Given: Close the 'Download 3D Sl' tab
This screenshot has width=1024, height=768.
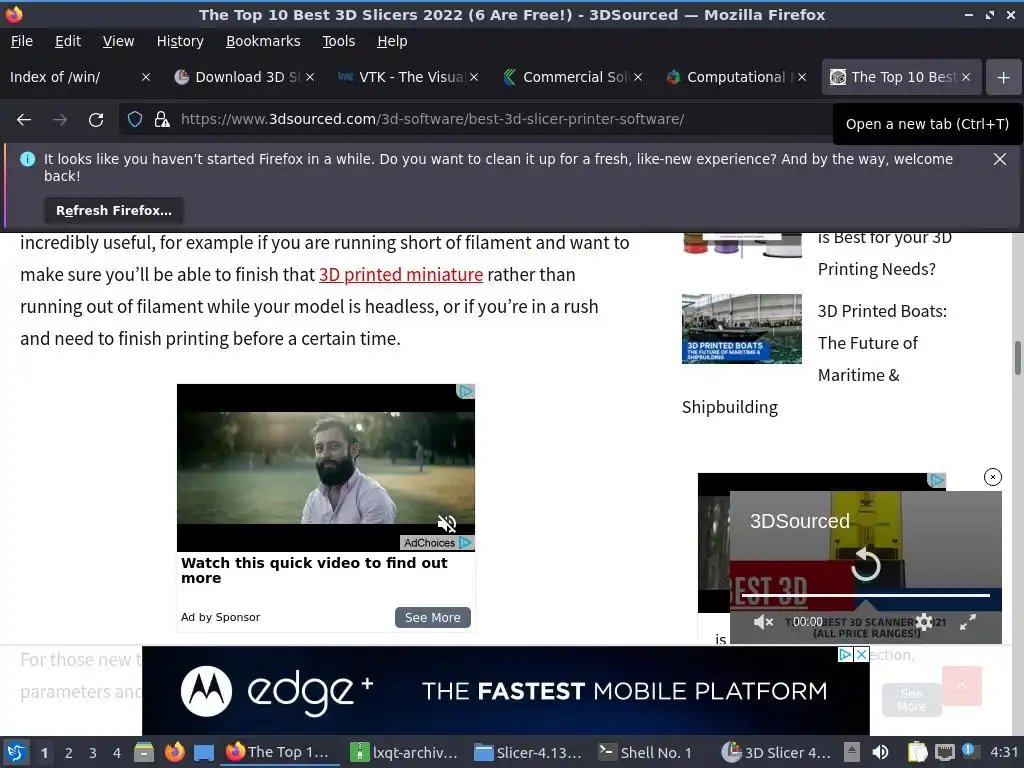Looking at the screenshot, I should 310,77.
